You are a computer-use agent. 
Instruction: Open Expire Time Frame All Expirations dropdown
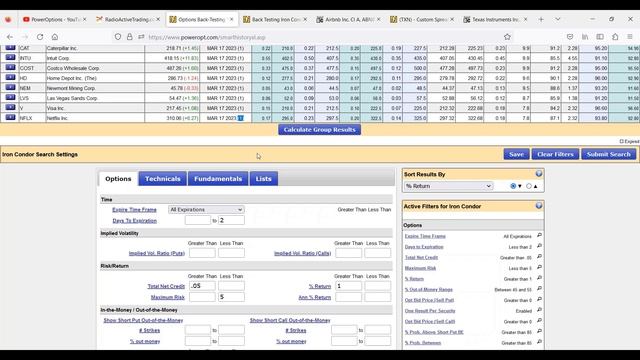click(206, 209)
